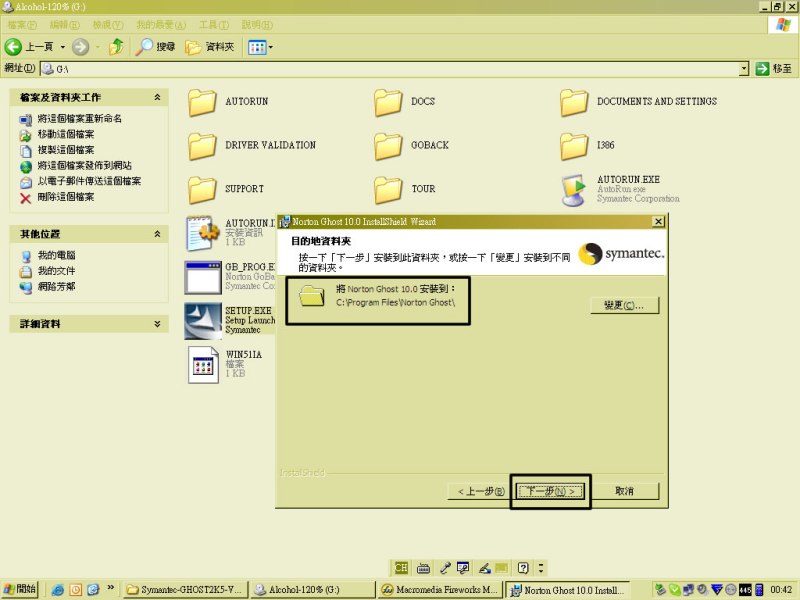
Task: Cancel the wizard with 取消
Action: point(624,491)
